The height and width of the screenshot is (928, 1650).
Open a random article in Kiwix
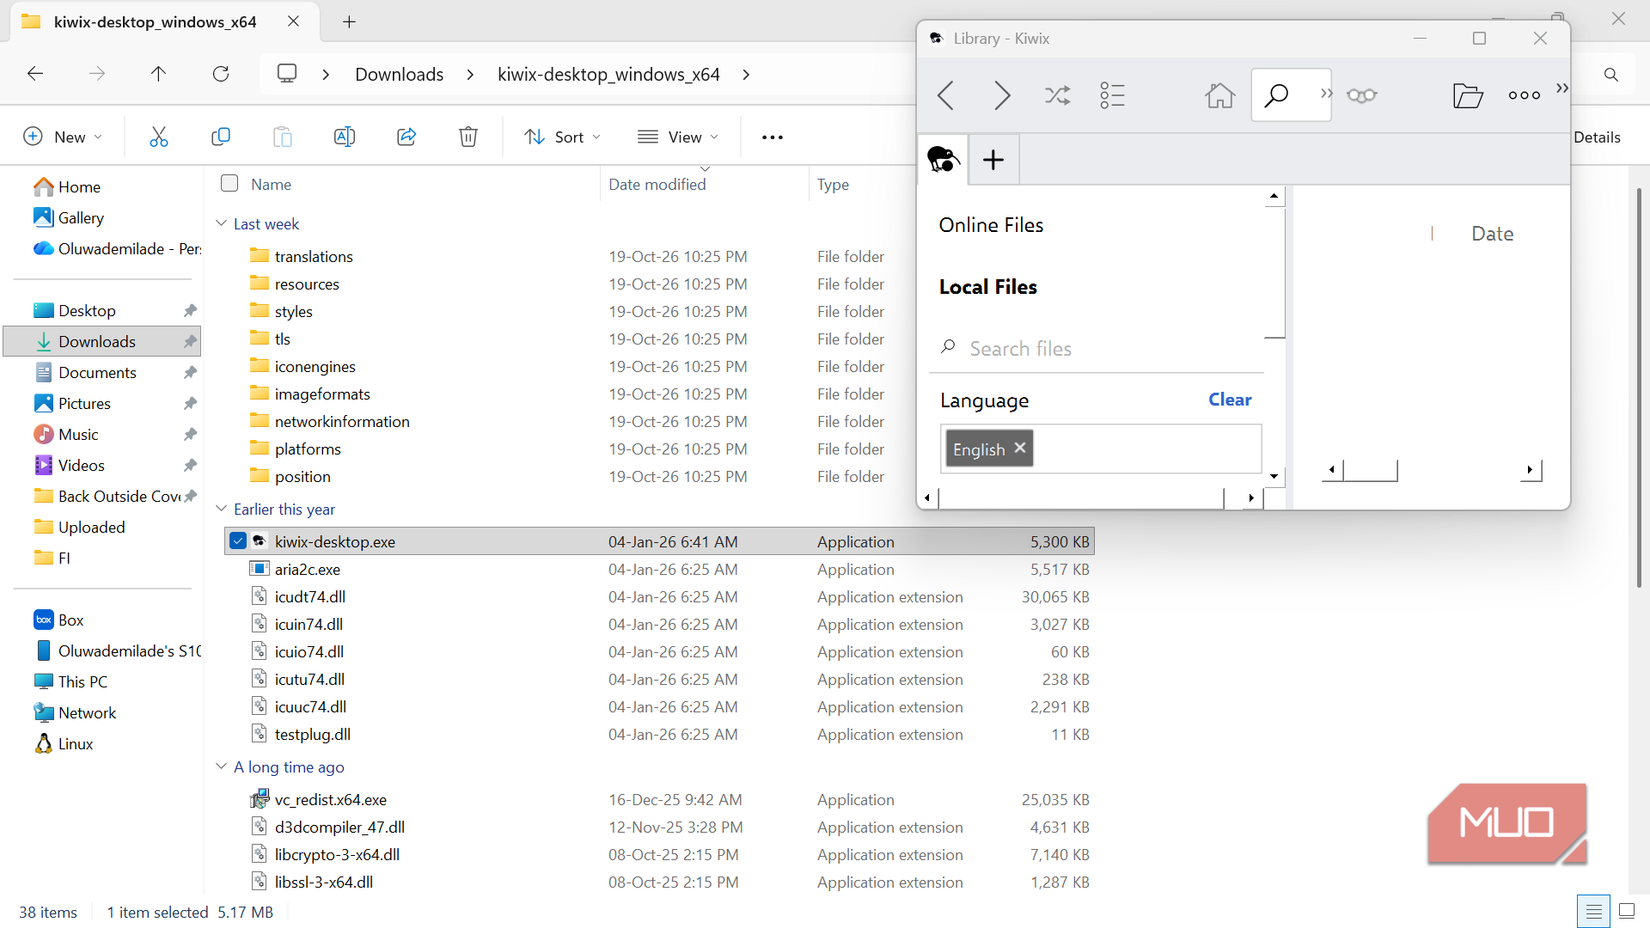coord(1057,95)
